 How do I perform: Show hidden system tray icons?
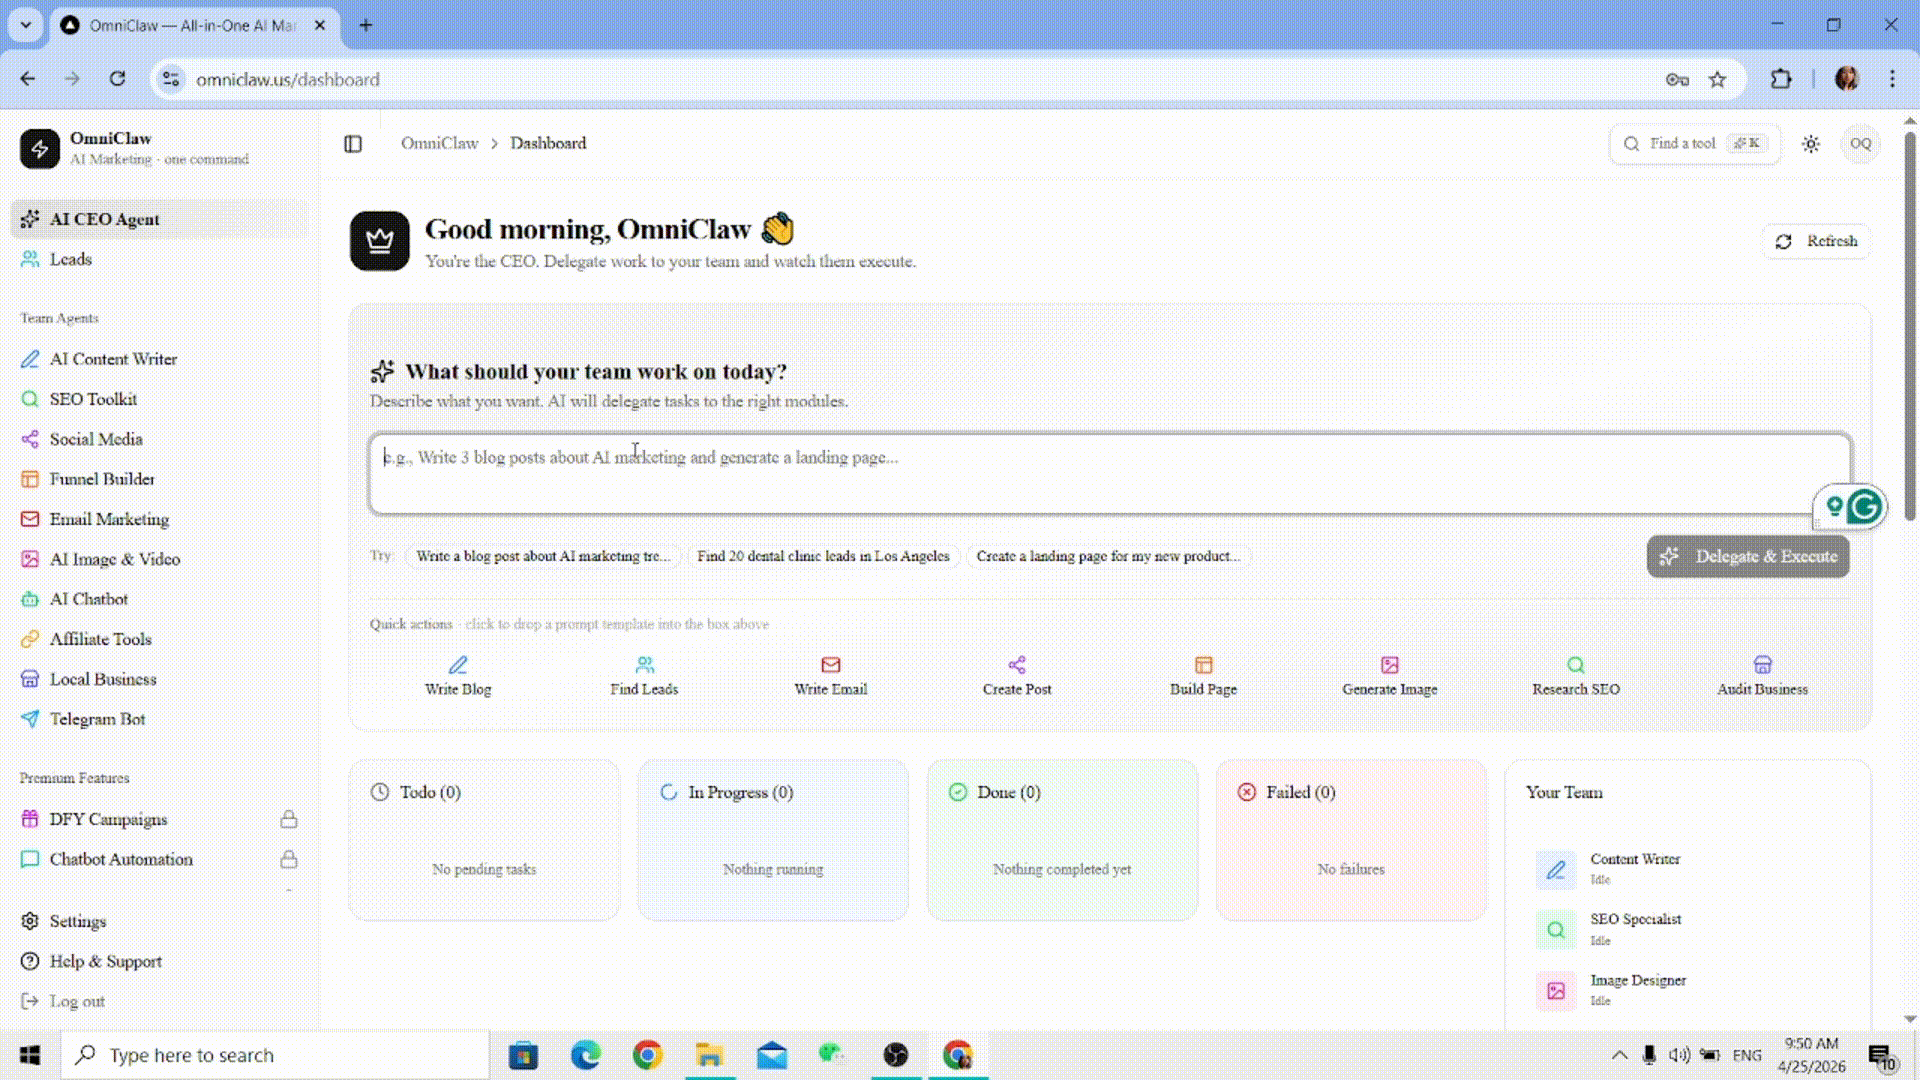pos(1619,1055)
